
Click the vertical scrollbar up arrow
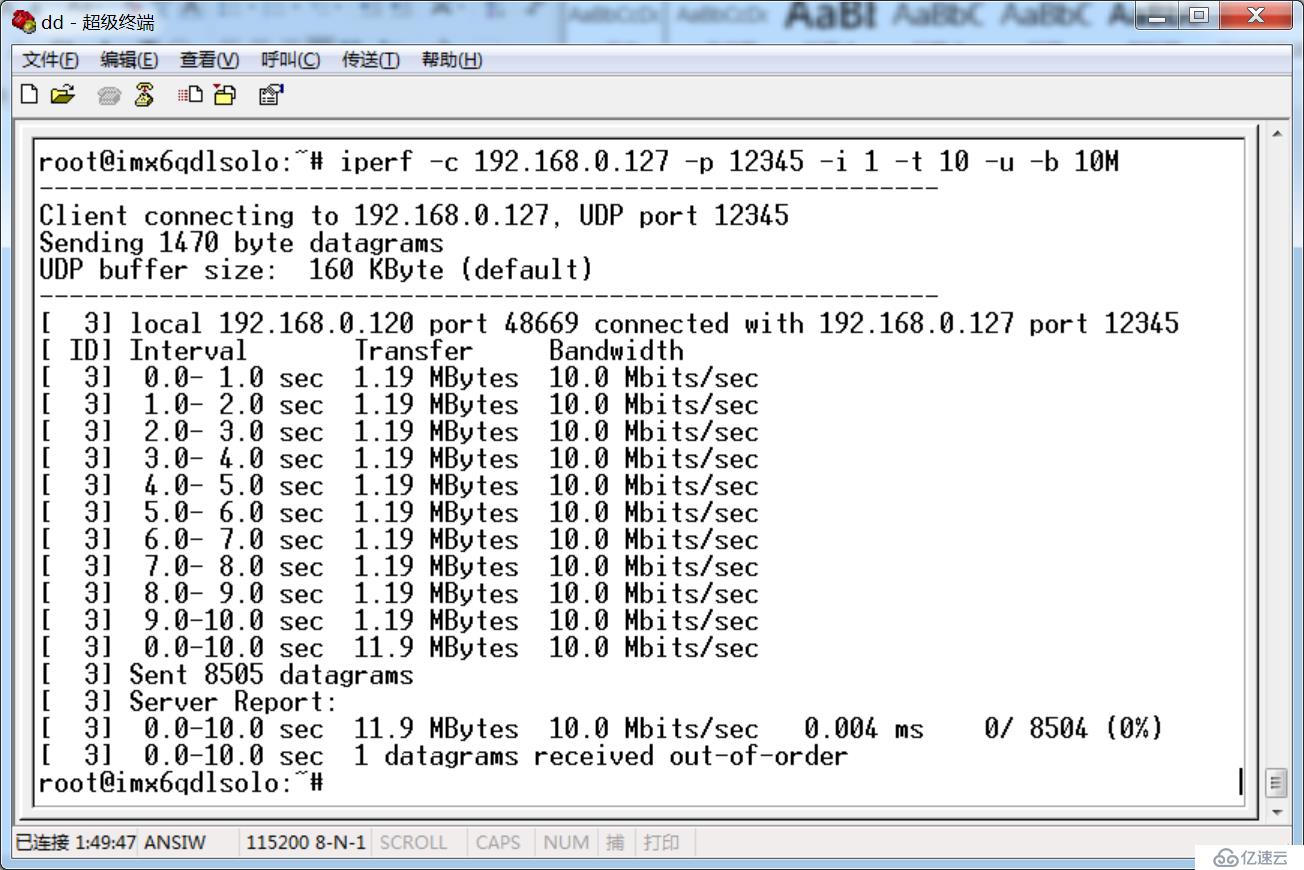(x=1276, y=134)
